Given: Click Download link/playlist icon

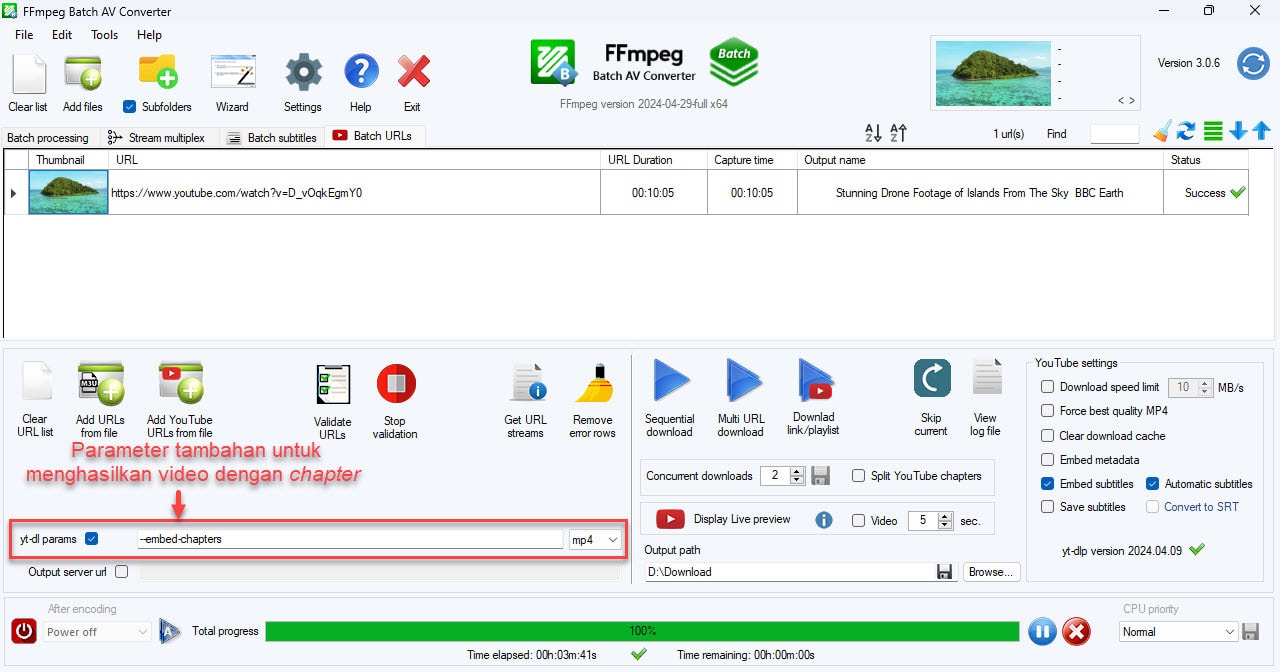Looking at the screenshot, I should tap(815, 381).
